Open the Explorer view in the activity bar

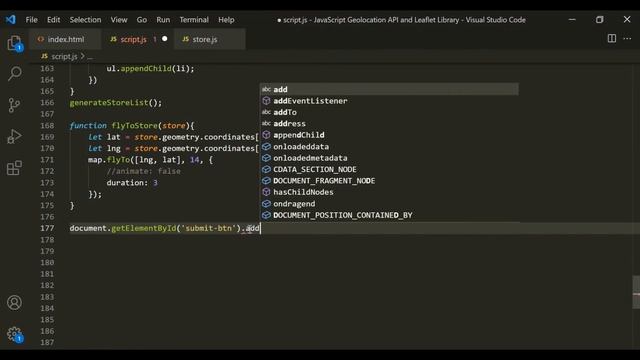[14, 43]
